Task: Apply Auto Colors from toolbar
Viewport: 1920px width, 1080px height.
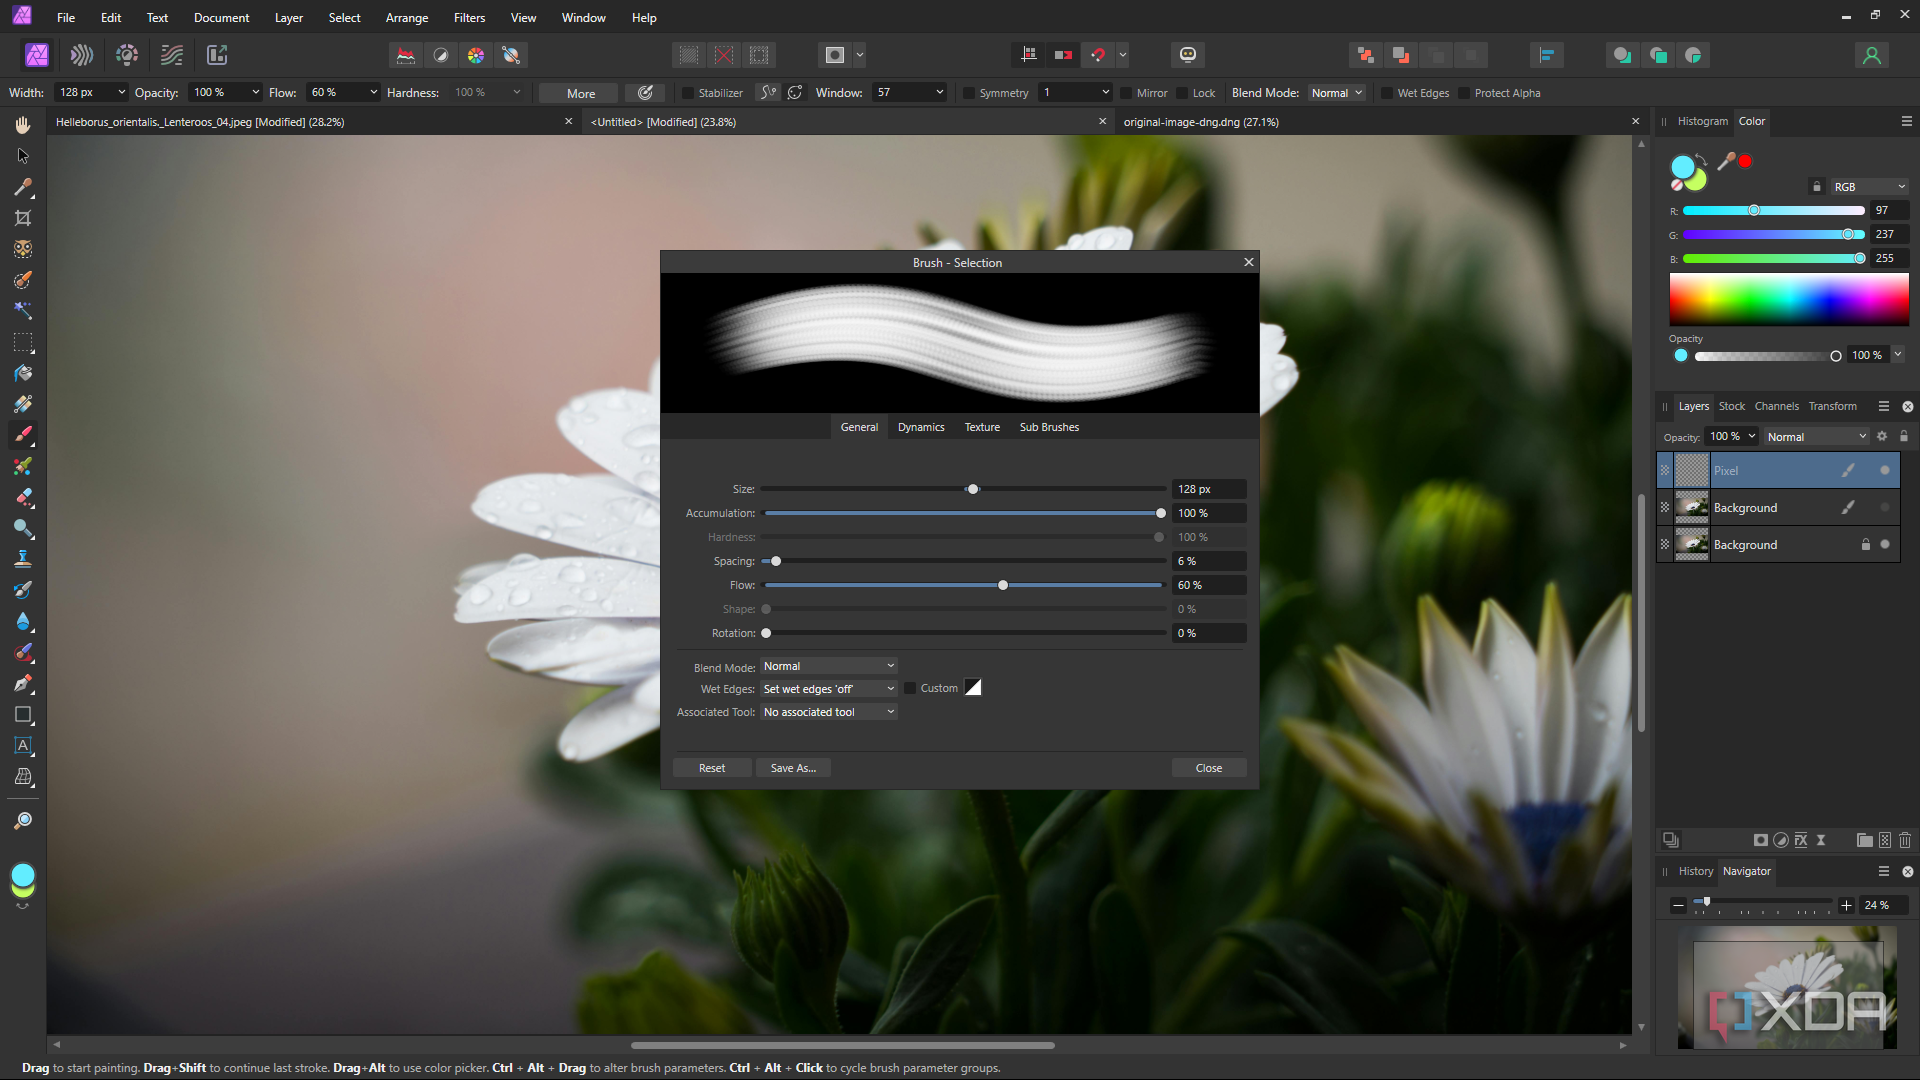Action: click(476, 55)
